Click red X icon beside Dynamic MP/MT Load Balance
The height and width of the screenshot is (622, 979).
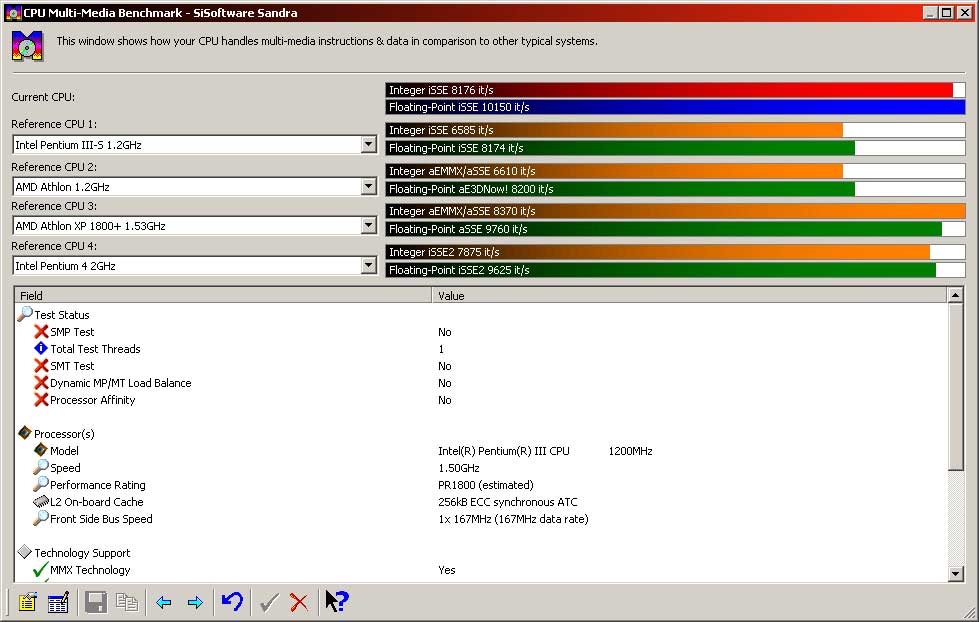coord(41,382)
